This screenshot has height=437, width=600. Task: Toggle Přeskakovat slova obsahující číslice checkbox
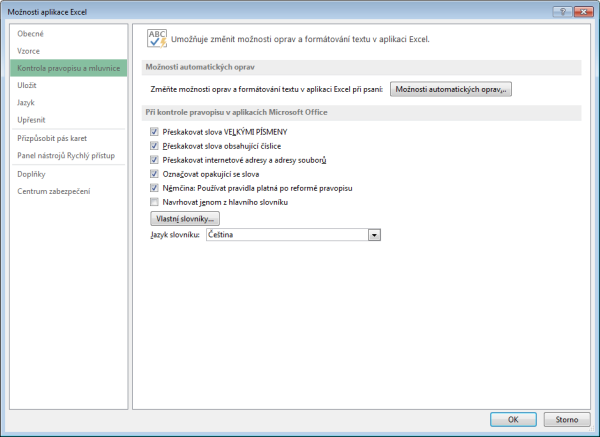tap(154, 146)
